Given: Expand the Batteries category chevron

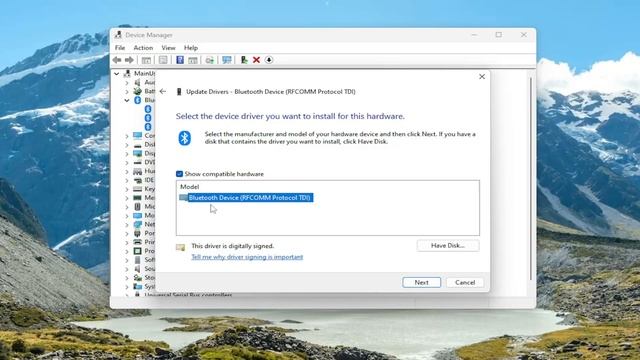Looking at the screenshot, I should (x=127, y=91).
